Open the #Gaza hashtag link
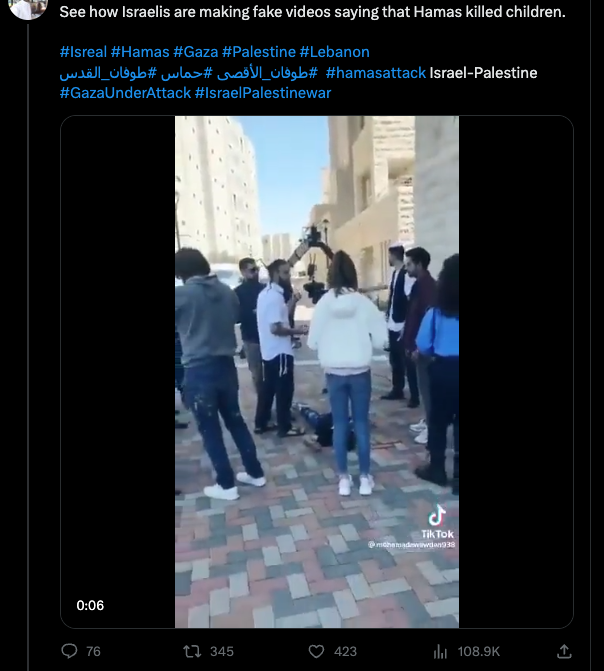This screenshot has height=671, width=604. click(x=196, y=52)
